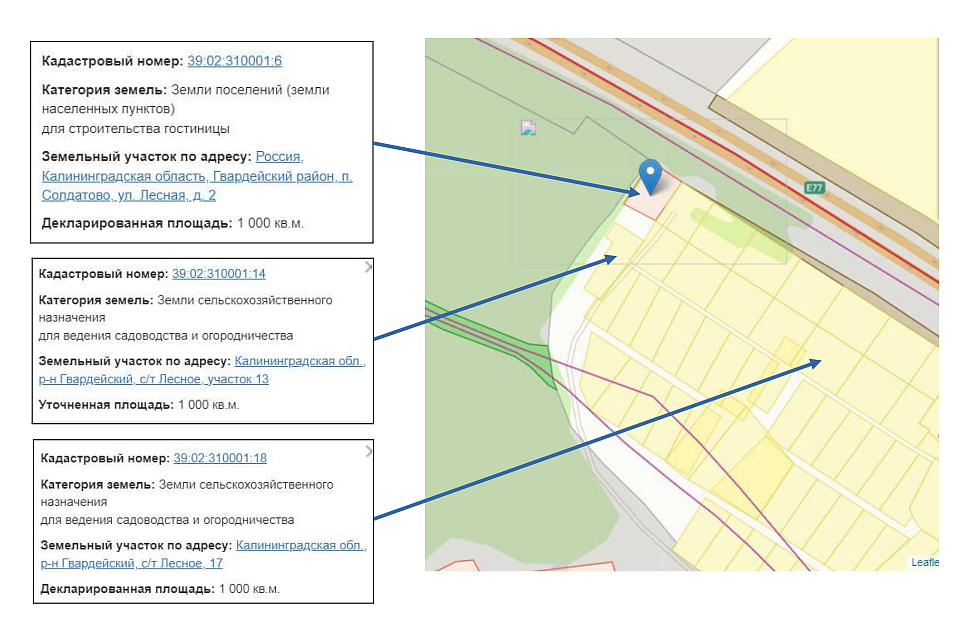Open cadastral number link 39:02:310001:6
Viewport: 973px width, 626px height.
pos(235,61)
